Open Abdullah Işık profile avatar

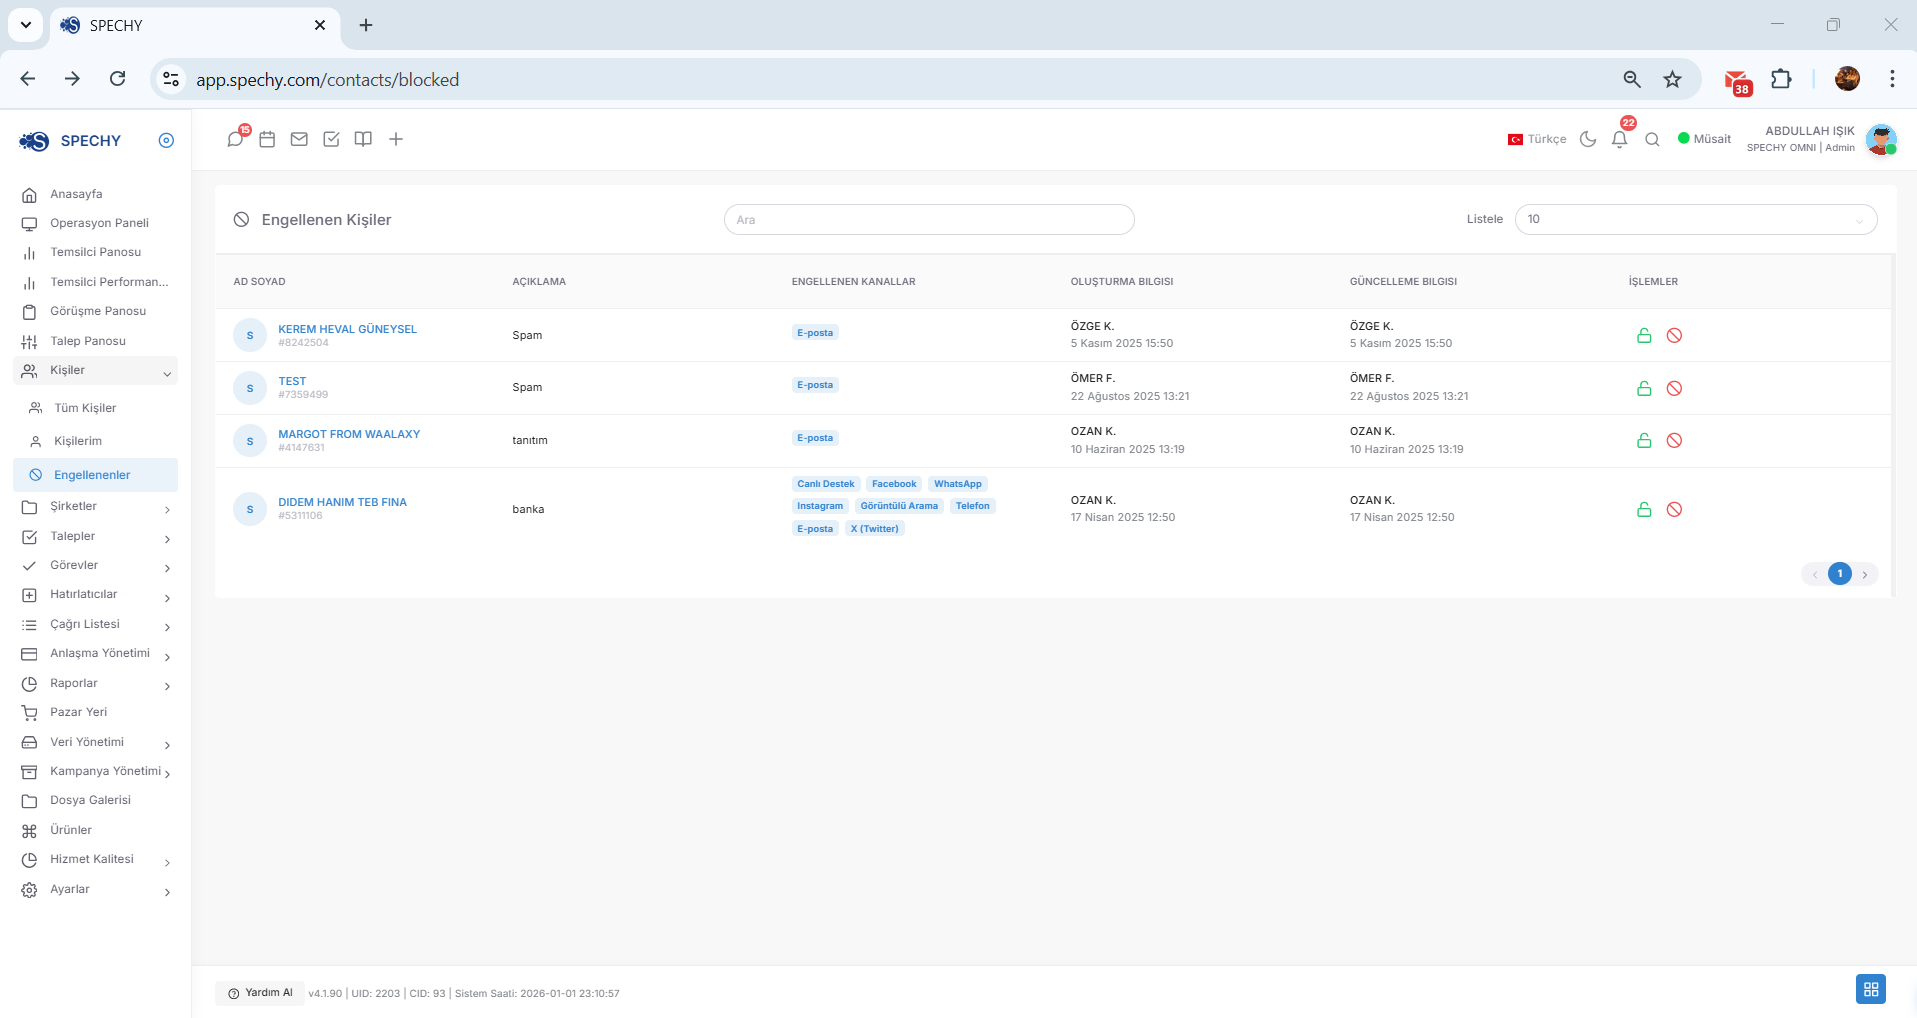[x=1881, y=139]
